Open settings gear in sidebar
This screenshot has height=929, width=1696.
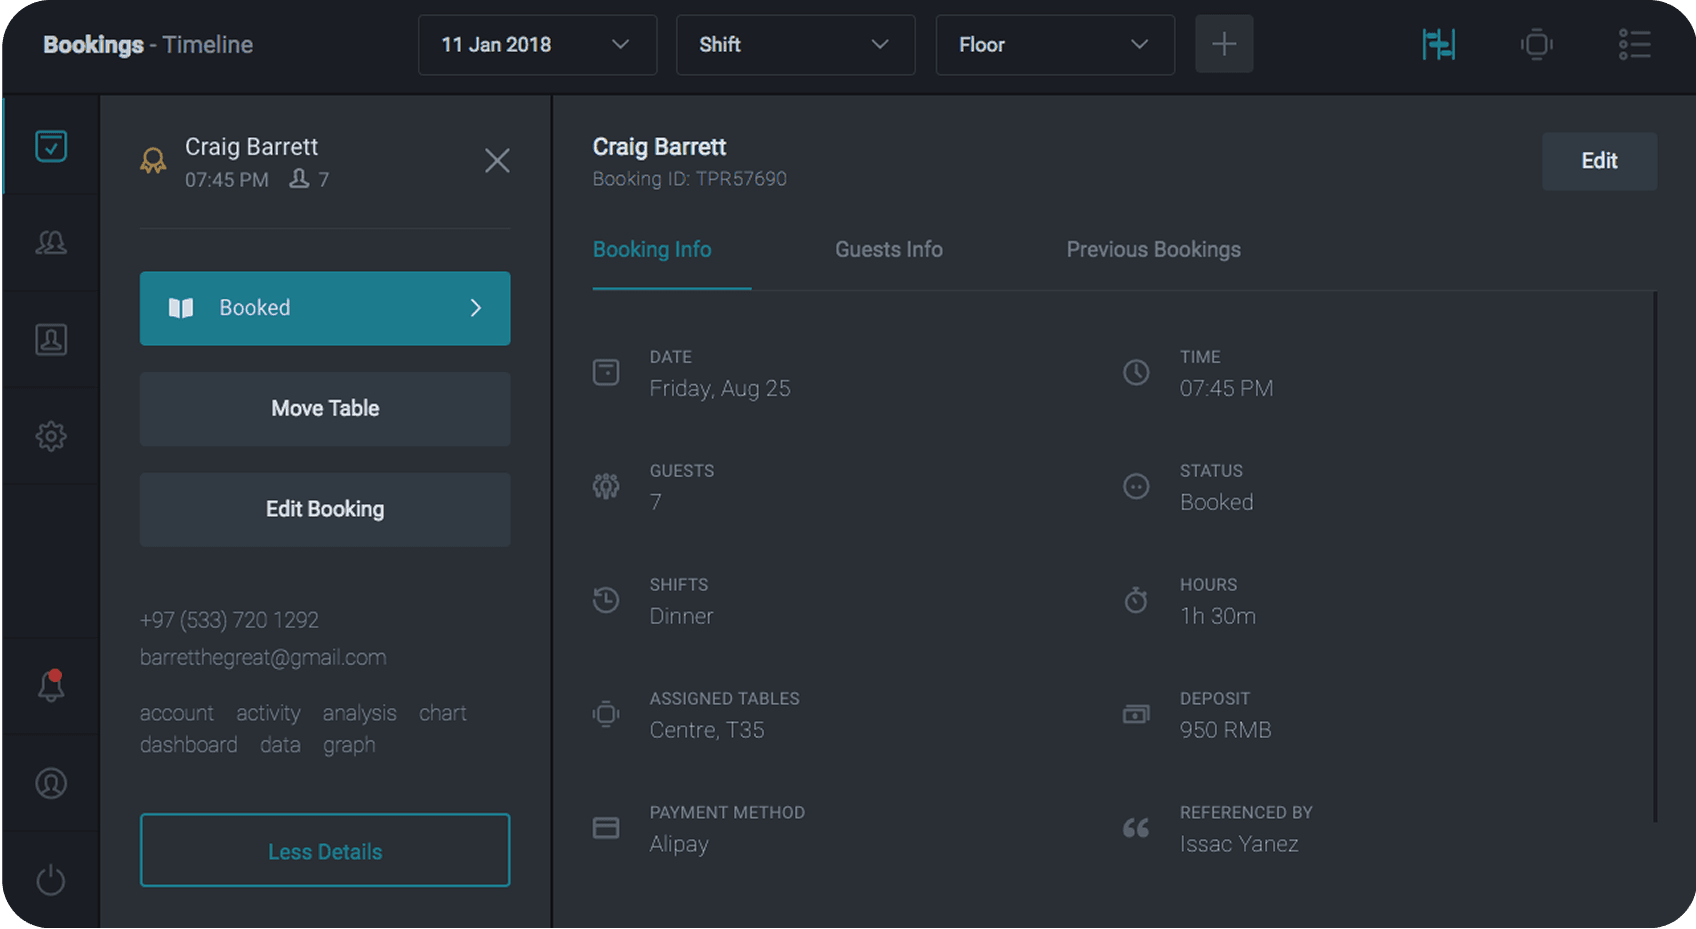point(51,436)
